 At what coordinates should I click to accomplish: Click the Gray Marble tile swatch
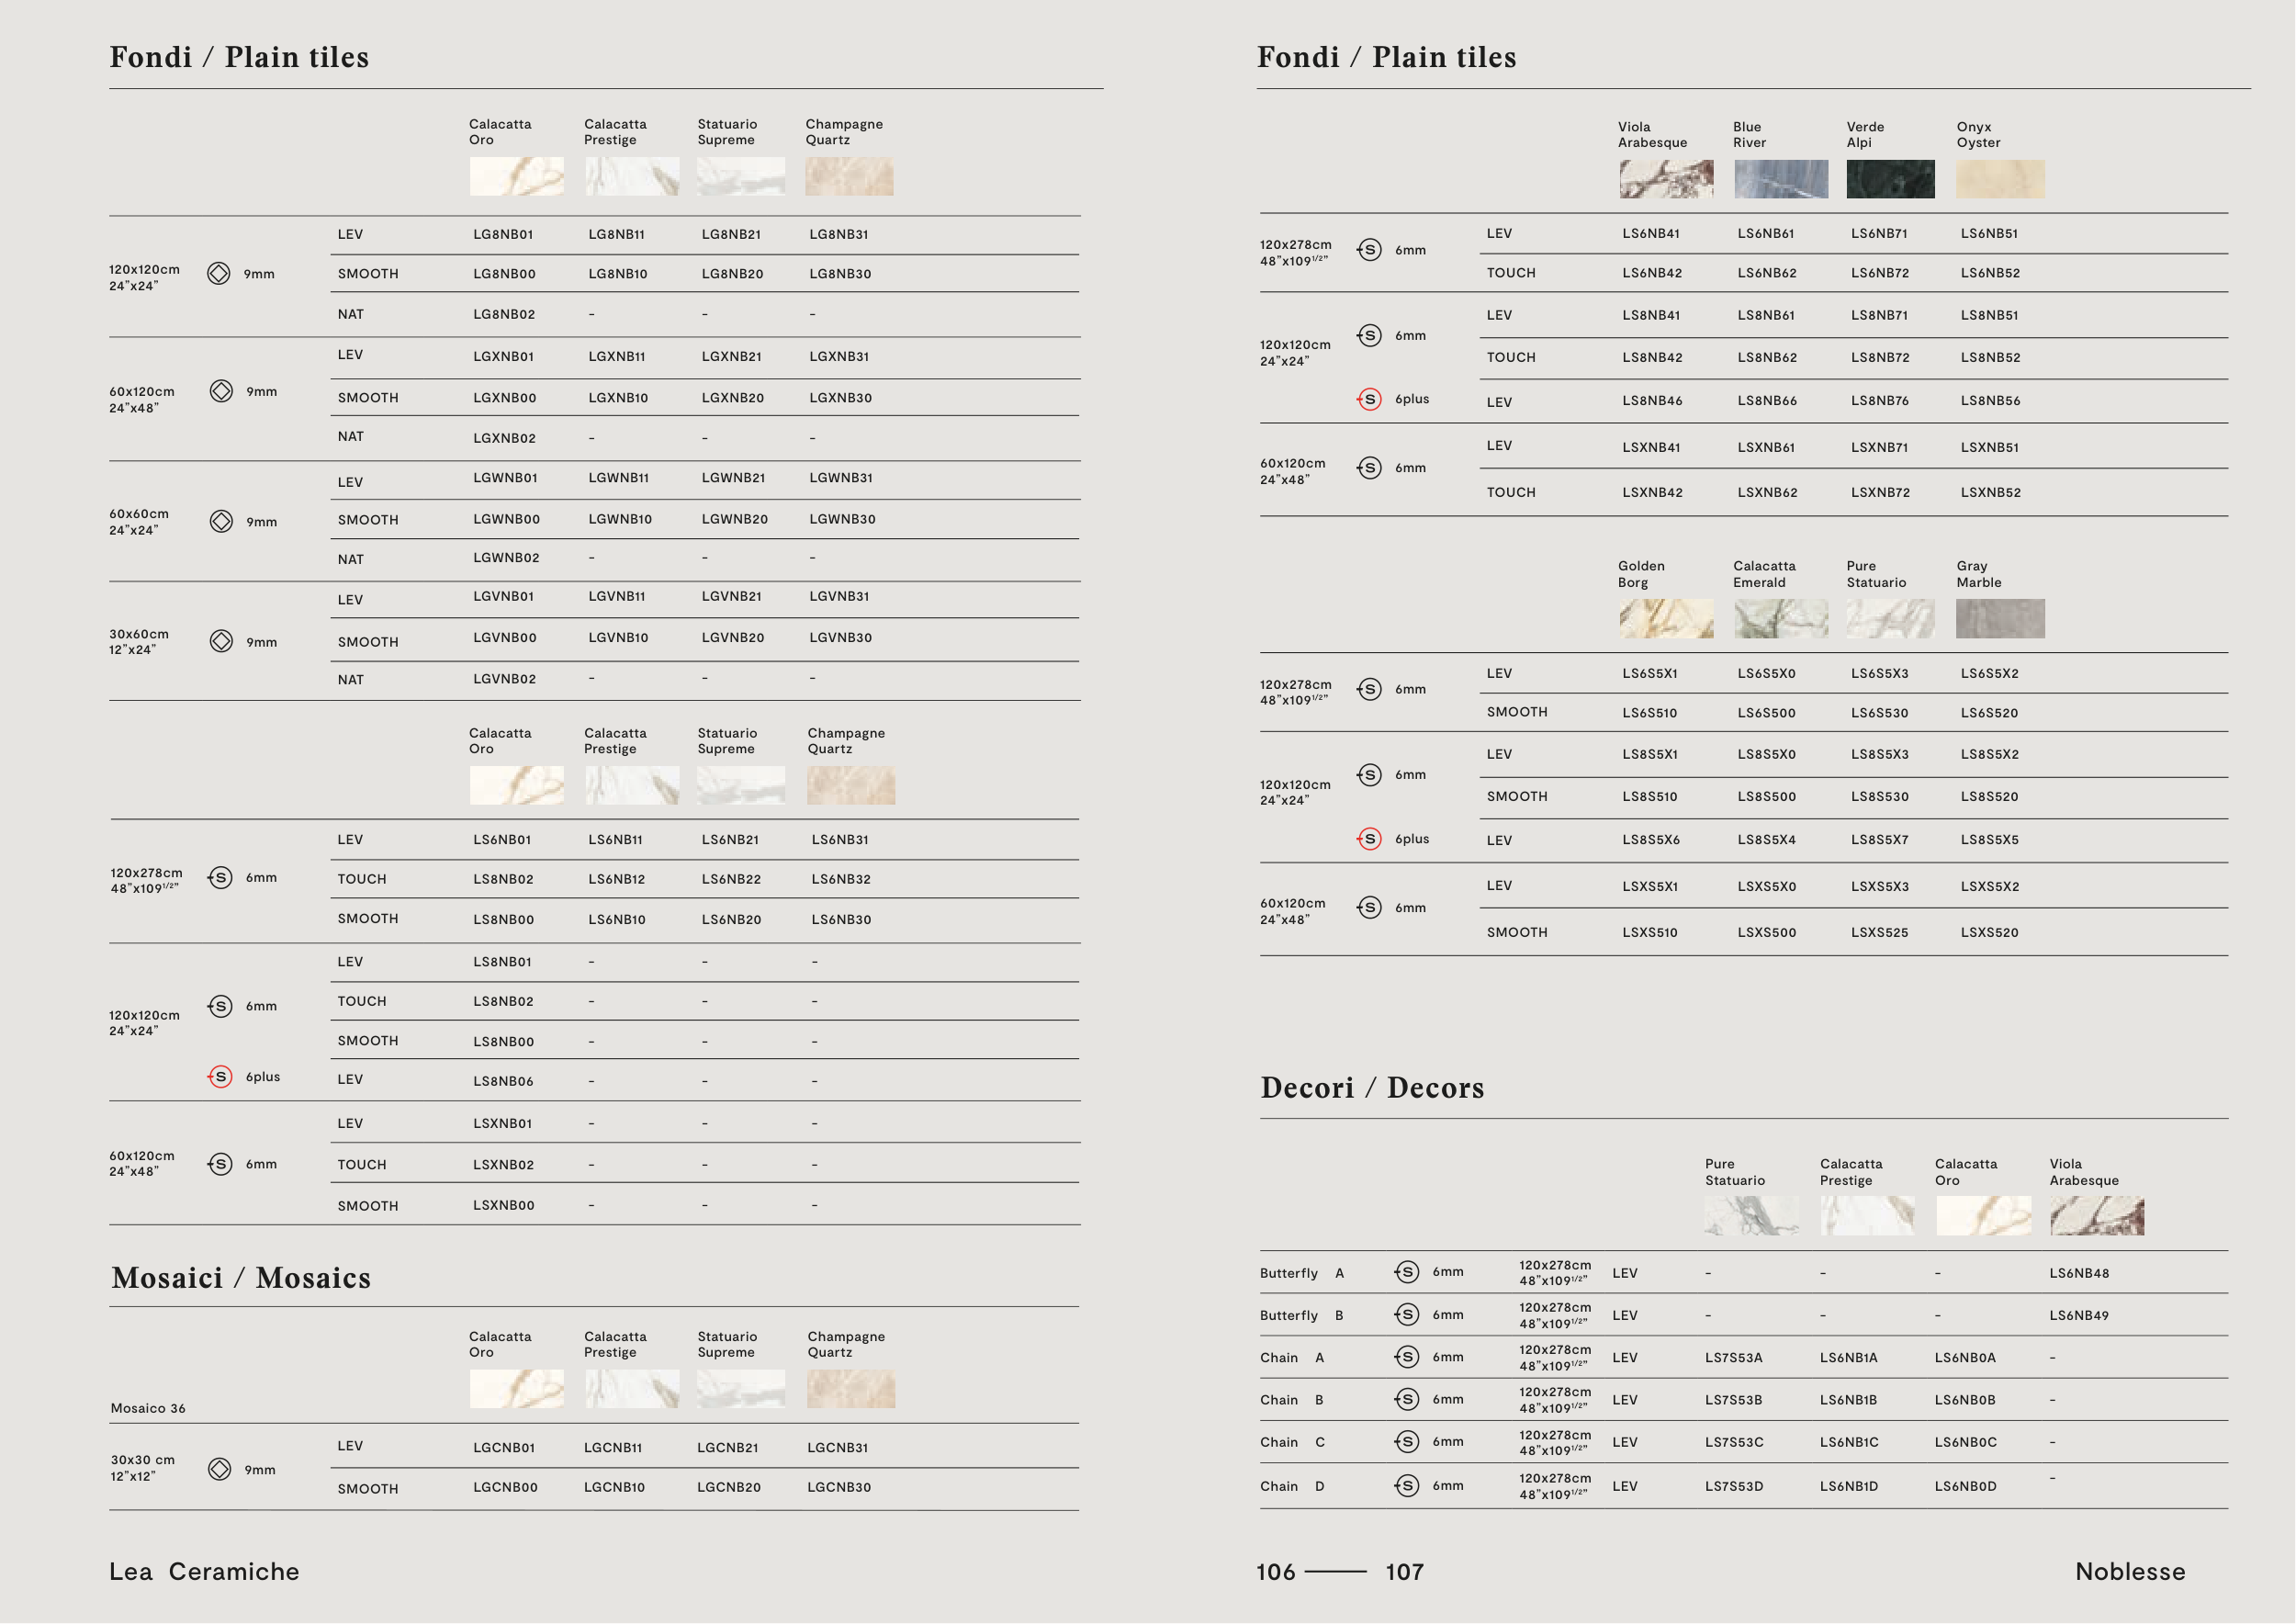[x=2000, y=619]
